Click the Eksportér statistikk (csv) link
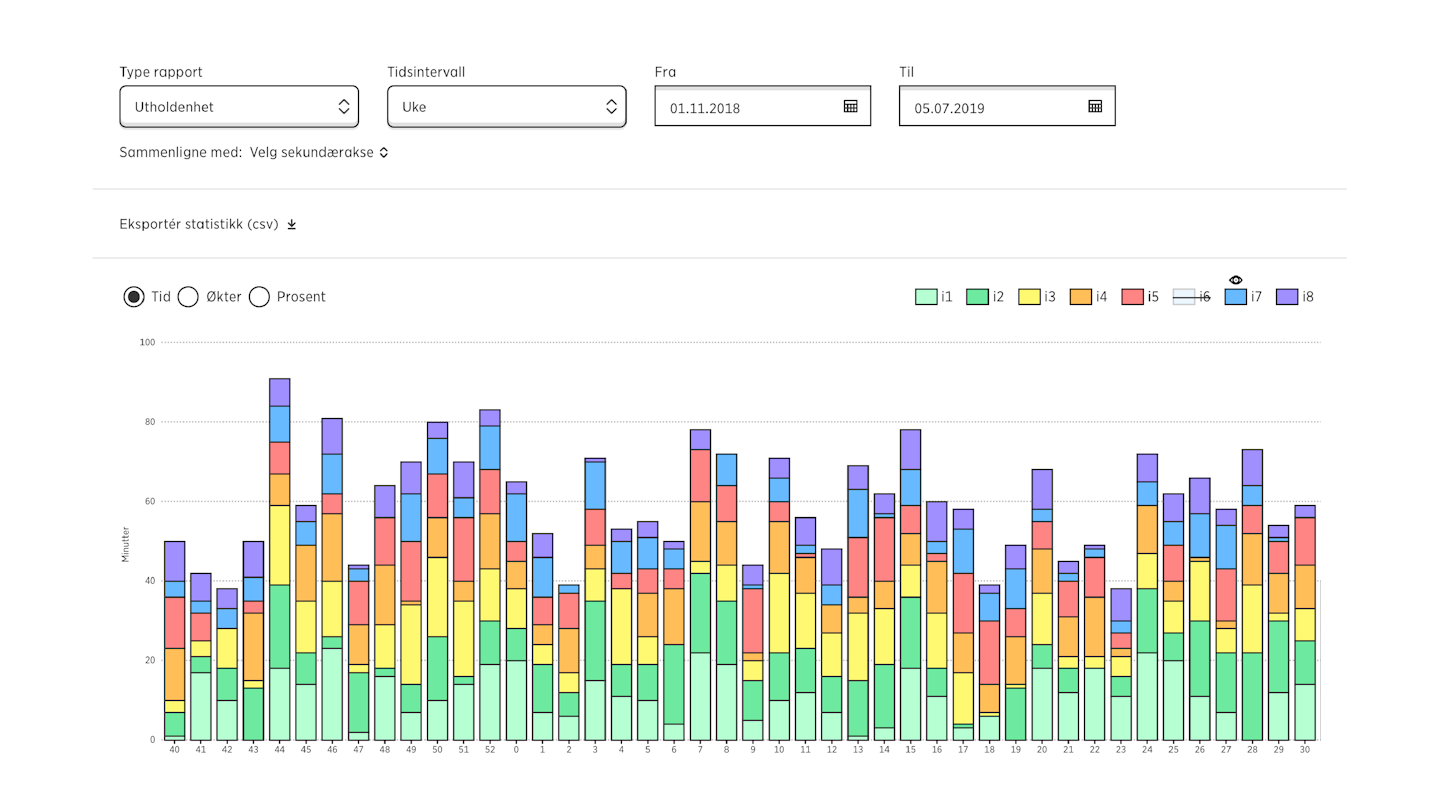 [x=199, y=224]
